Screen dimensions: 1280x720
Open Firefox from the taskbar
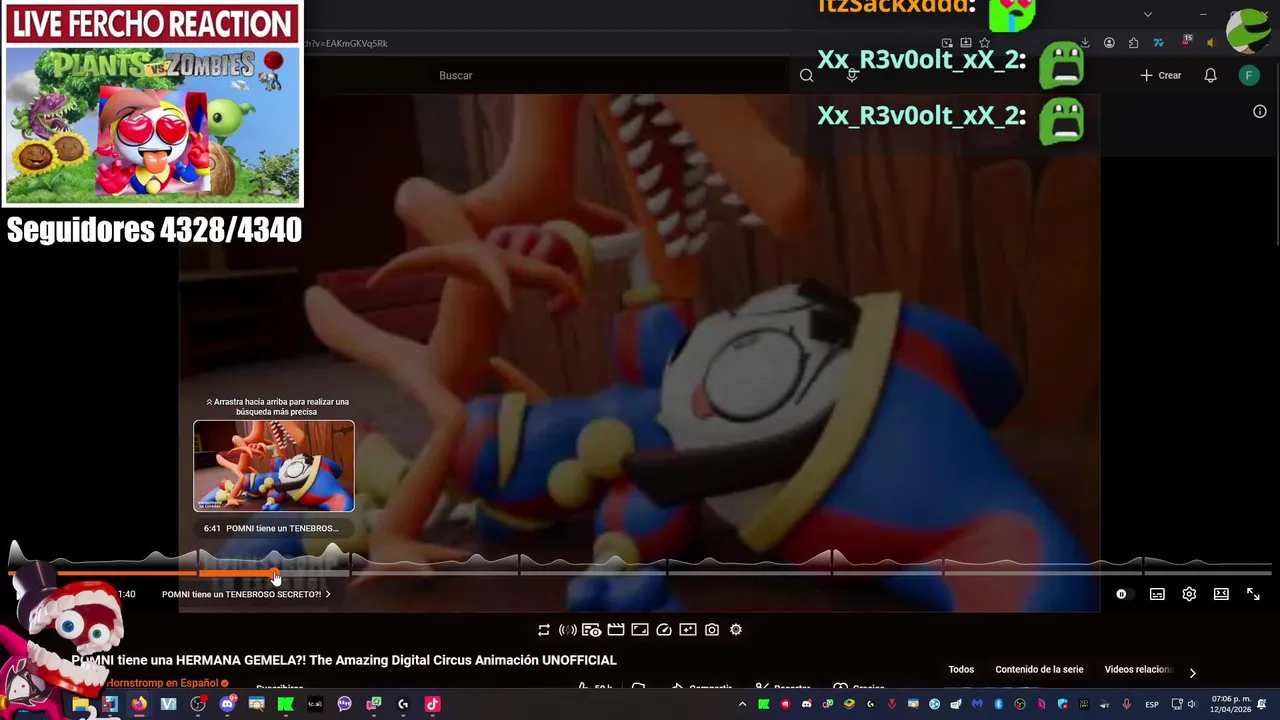coord(139,704)
